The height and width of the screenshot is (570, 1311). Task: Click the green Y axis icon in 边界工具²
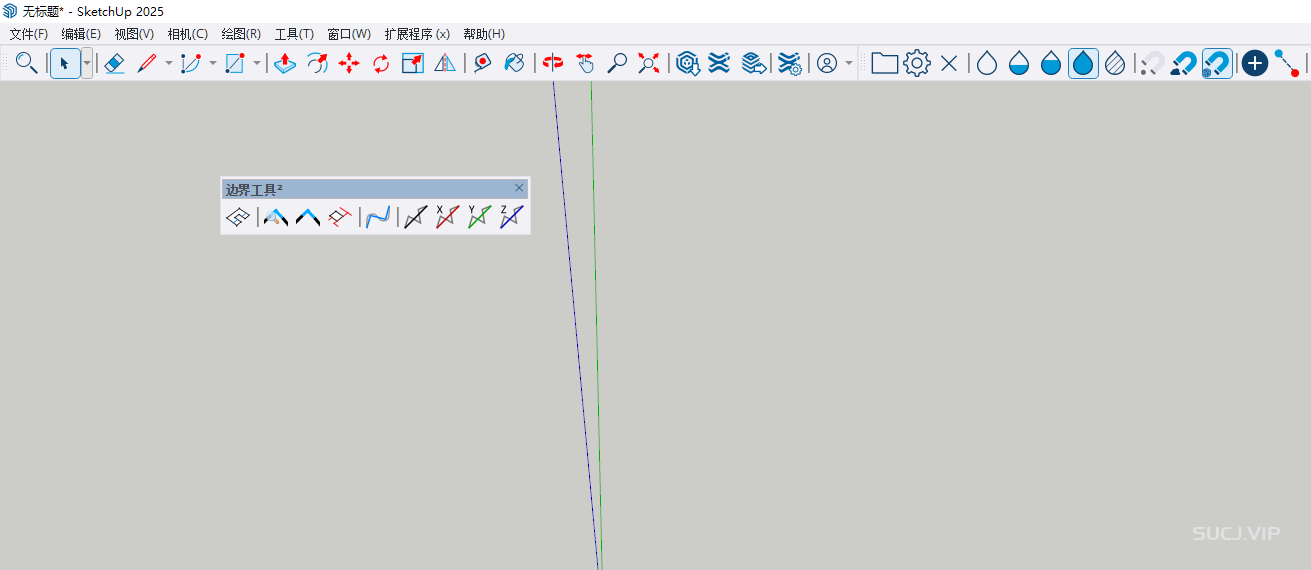point(480,217)
